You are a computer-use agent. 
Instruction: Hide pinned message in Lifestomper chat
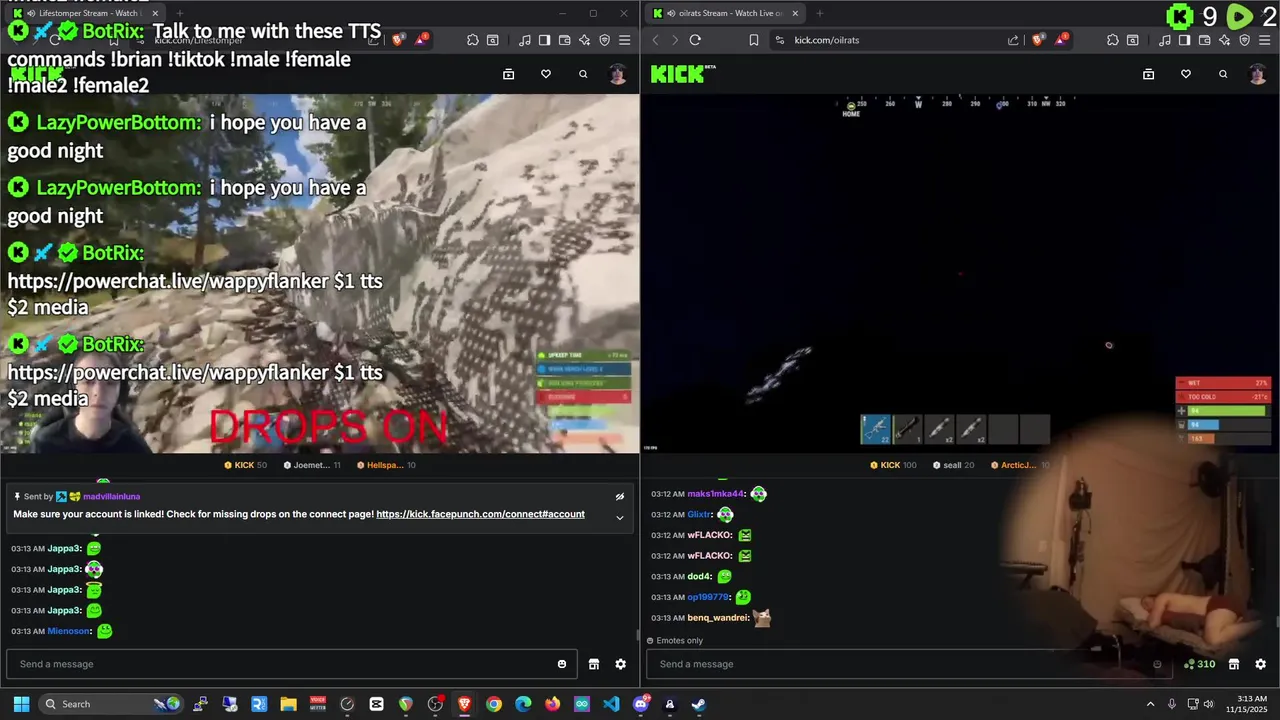click(620, 496)
